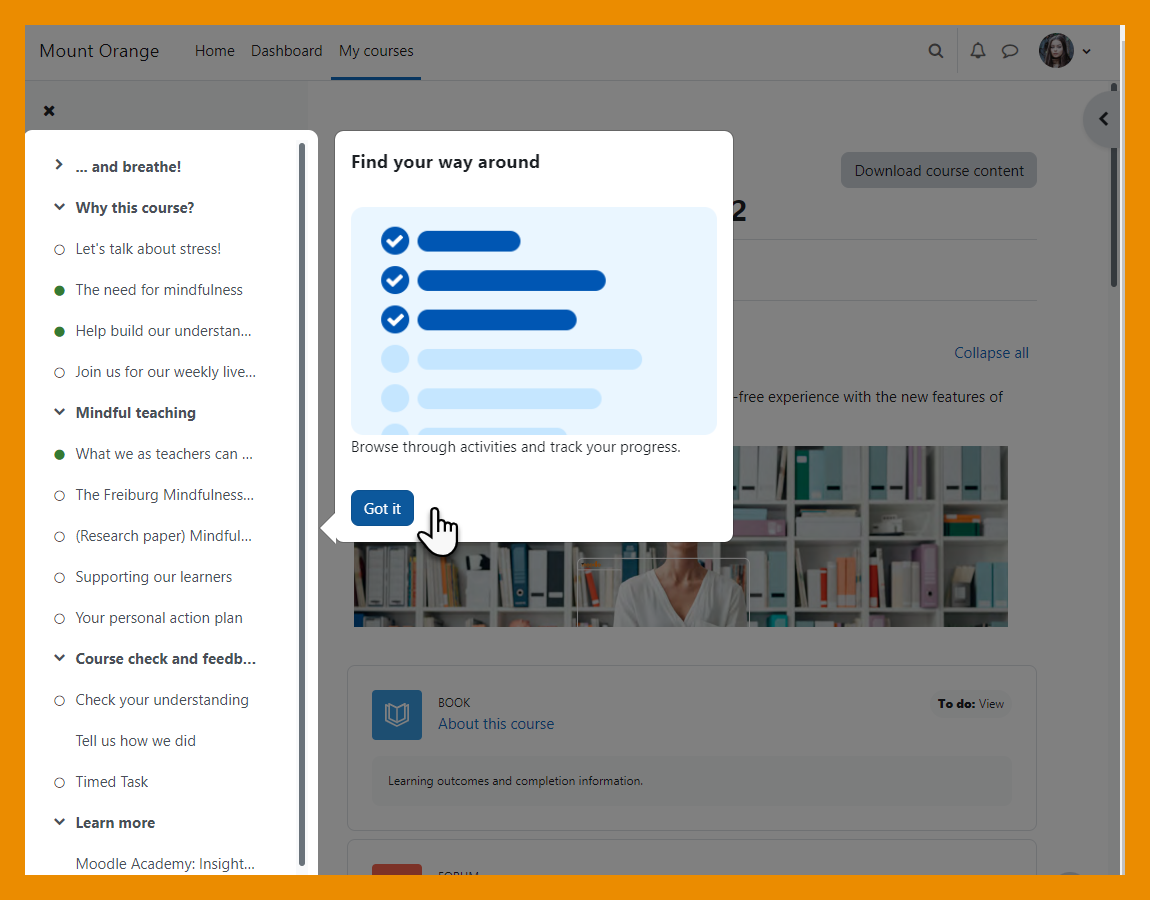Click the course index scrollbar
Viewport: 1150px width, 900px height.
(302, 500)
